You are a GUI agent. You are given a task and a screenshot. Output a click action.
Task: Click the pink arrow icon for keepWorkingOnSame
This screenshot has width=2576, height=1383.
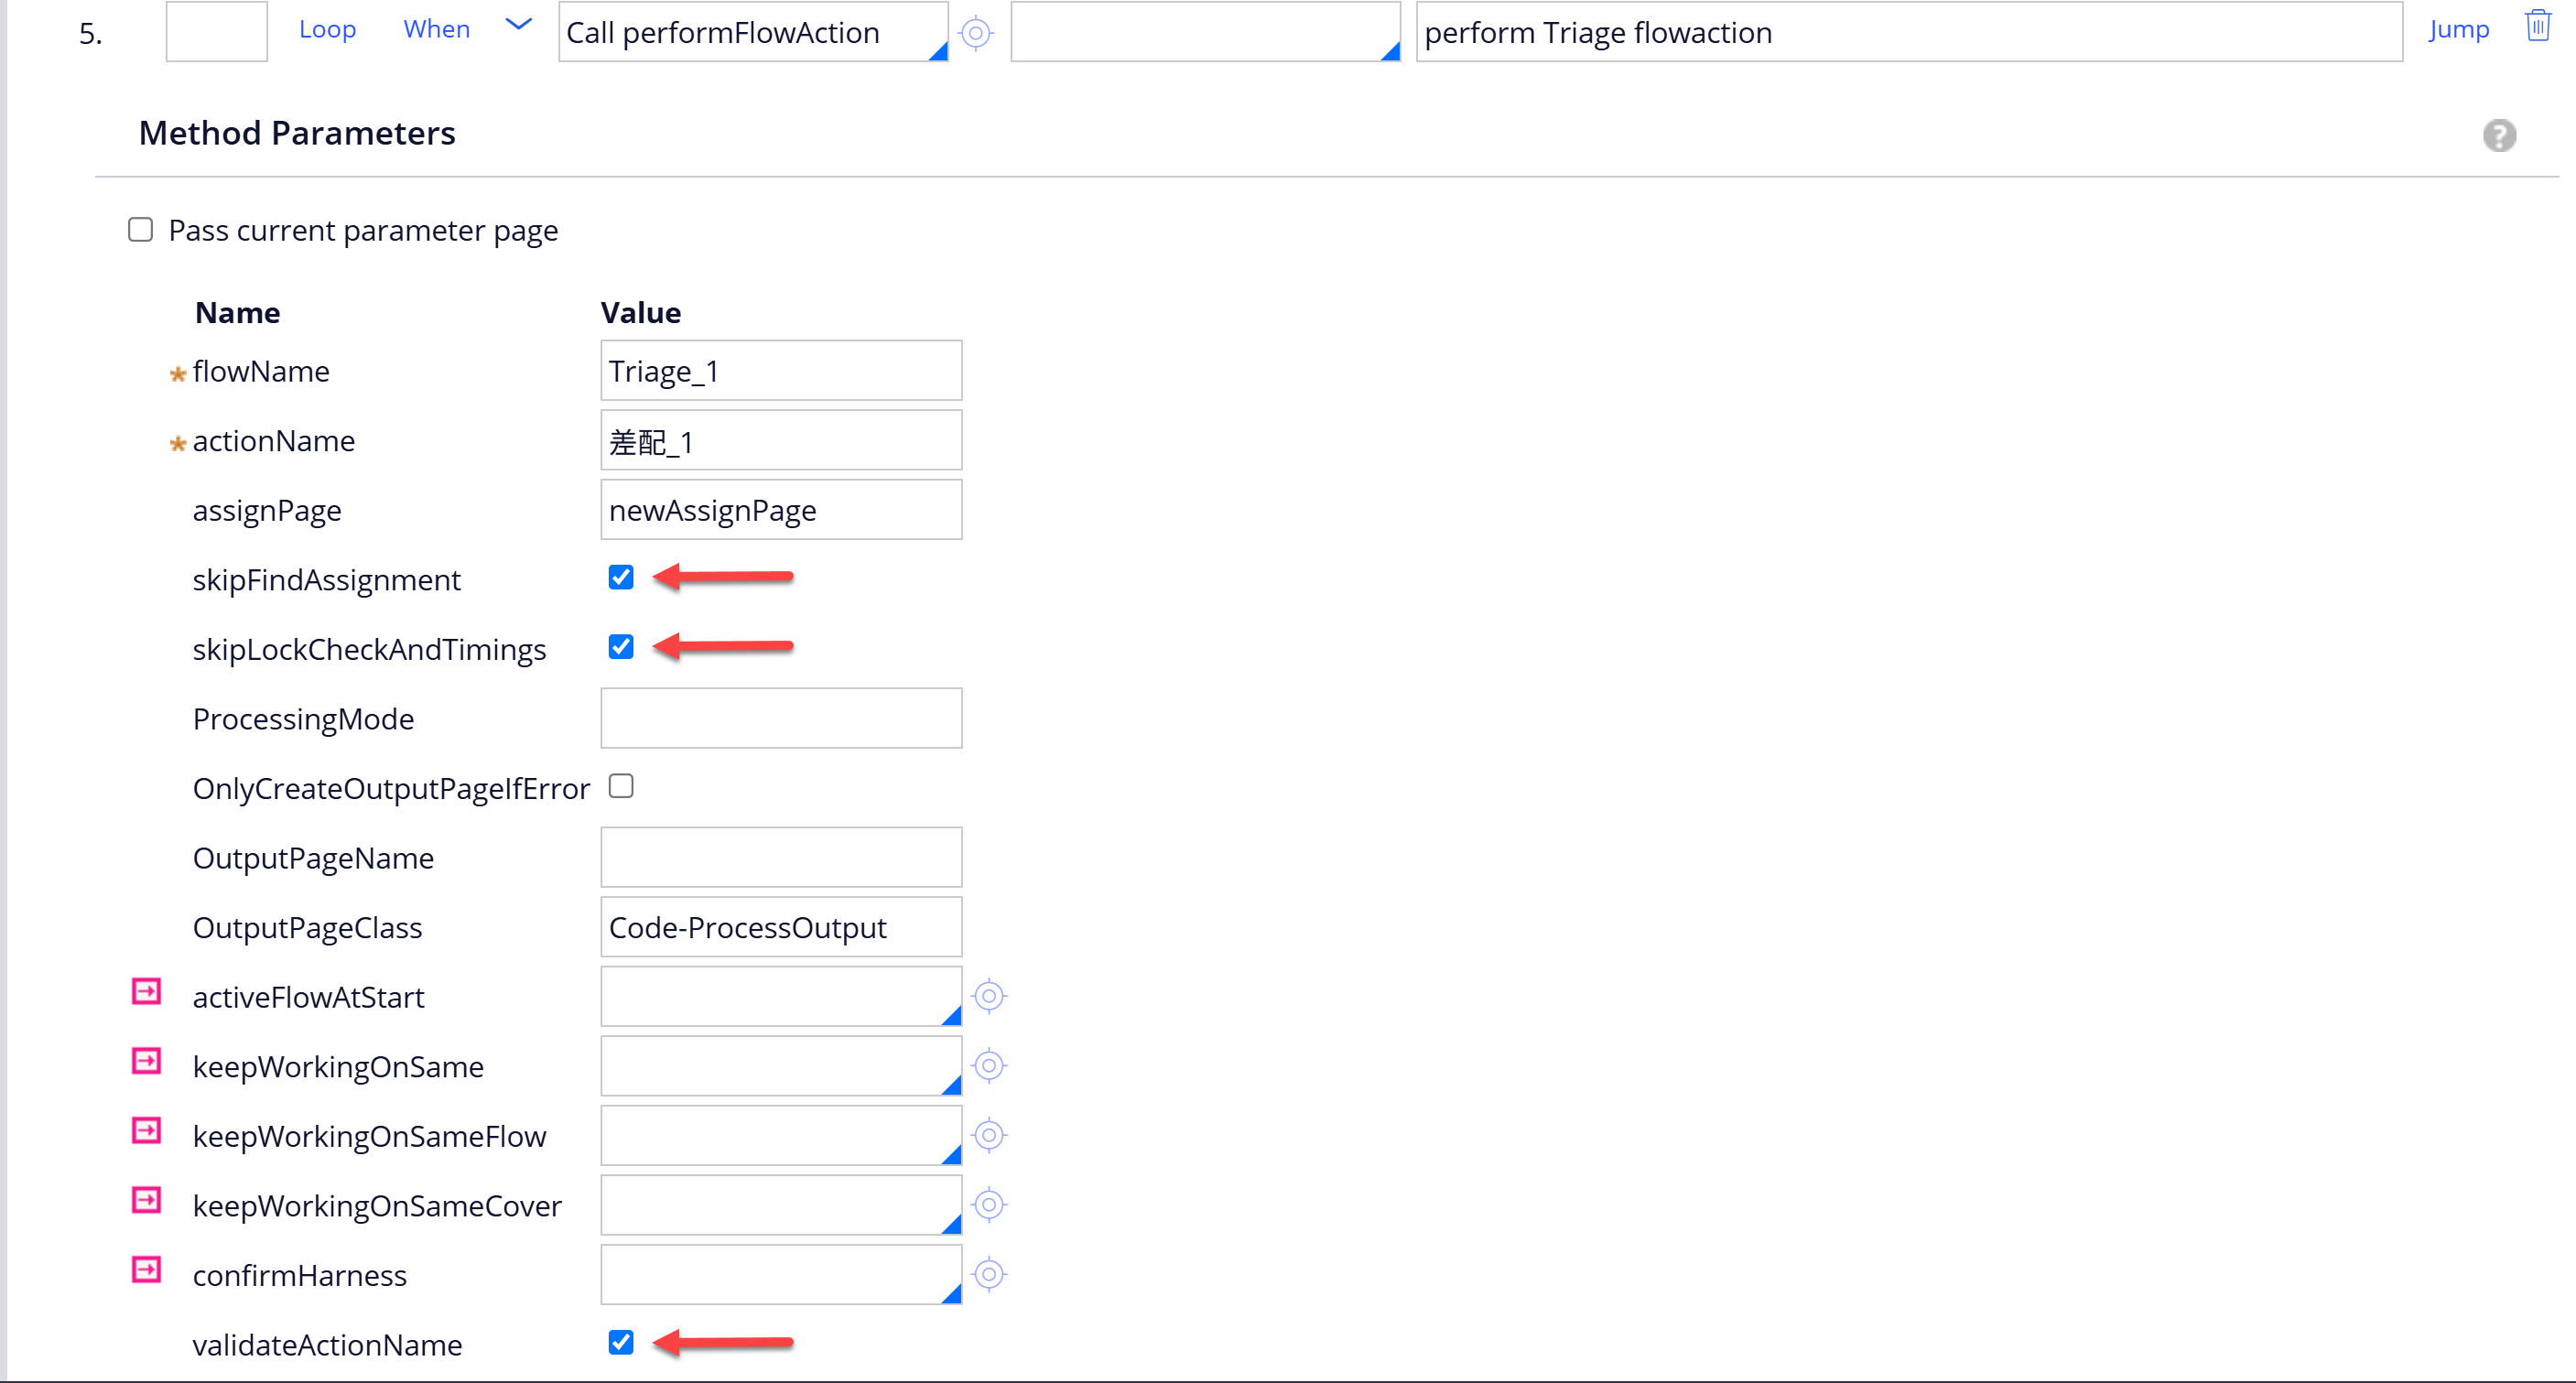tap(147, 1061)
